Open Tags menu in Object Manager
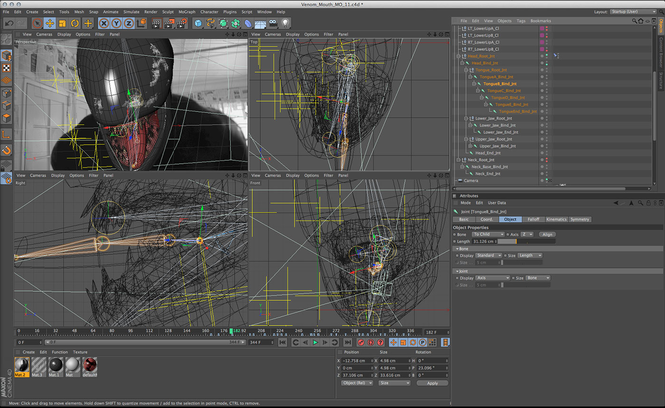Viewport: 665px width, 408px height. click(521, 20)
